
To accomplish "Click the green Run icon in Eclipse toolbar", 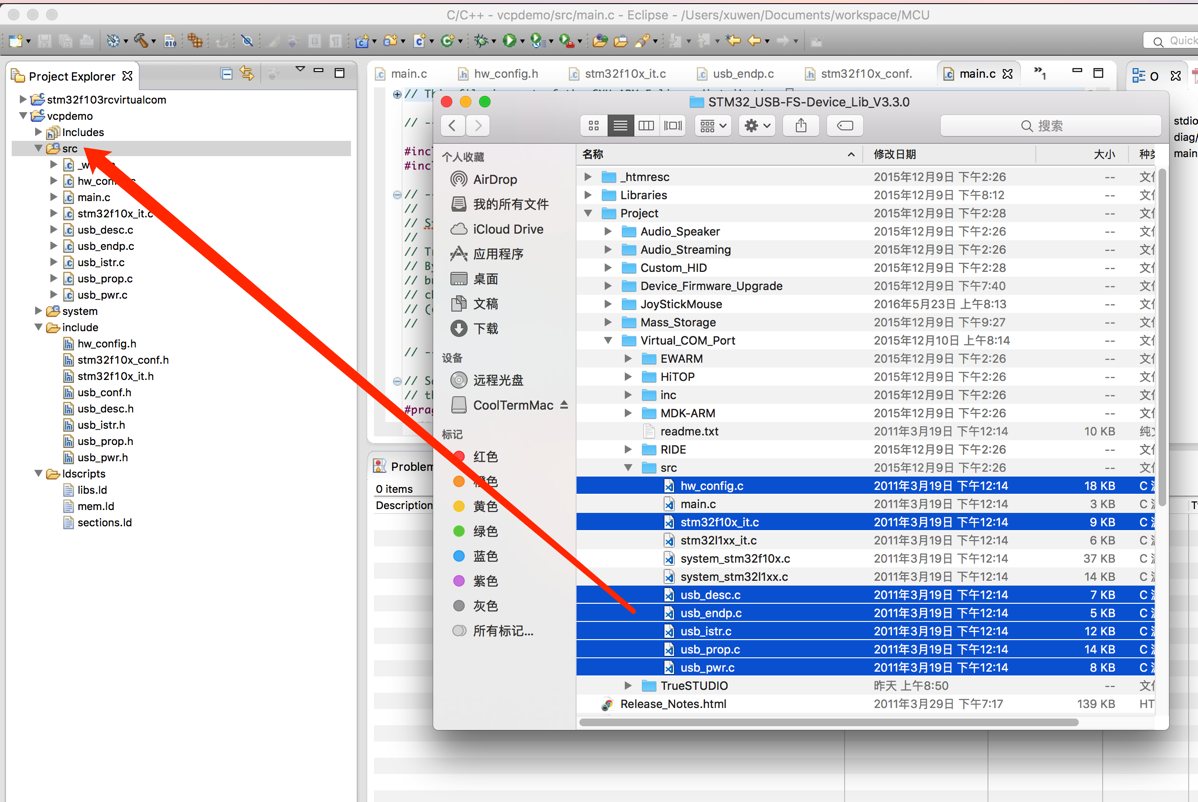I will (x=509, y=40).
